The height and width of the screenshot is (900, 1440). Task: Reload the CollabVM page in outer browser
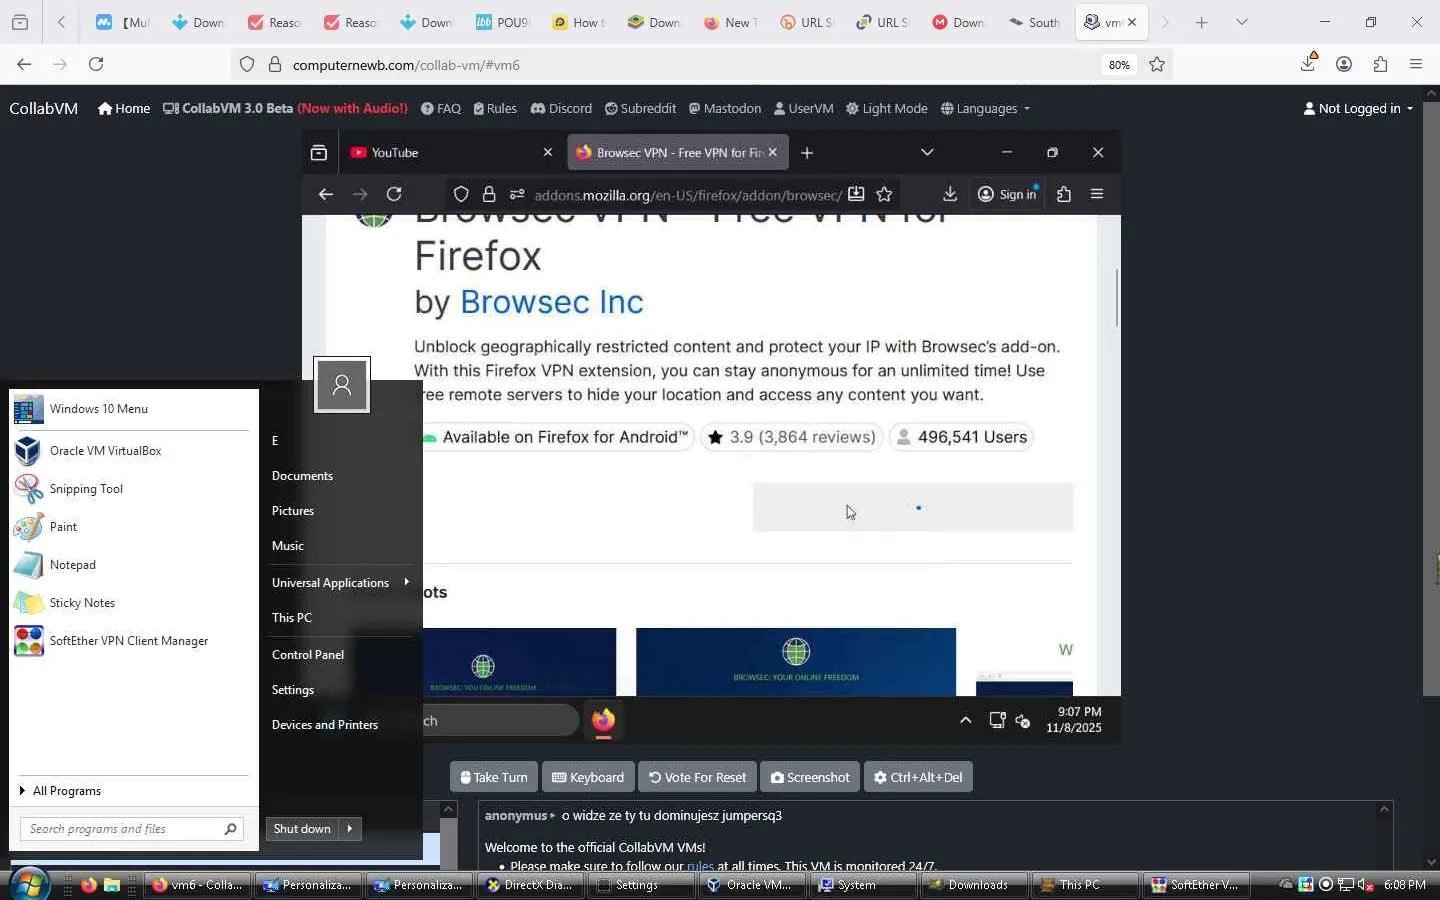(96, 65)
